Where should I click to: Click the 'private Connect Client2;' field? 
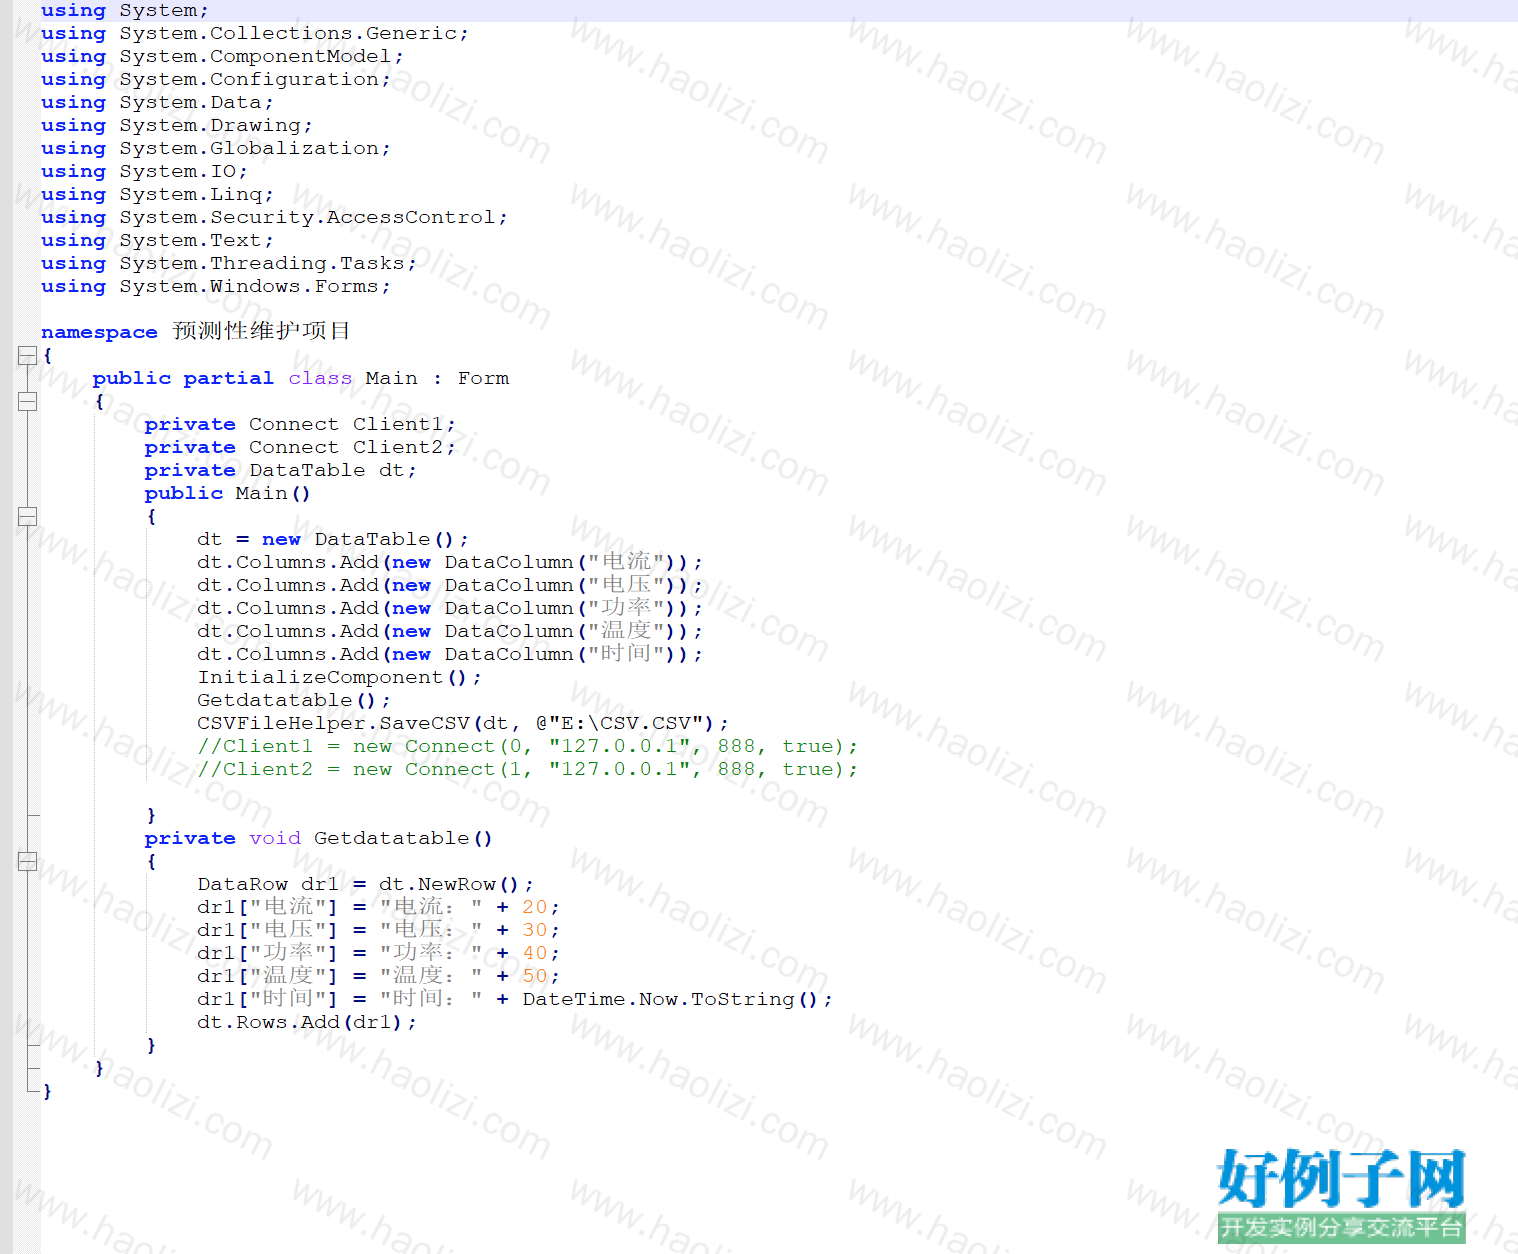pos(300,447)
